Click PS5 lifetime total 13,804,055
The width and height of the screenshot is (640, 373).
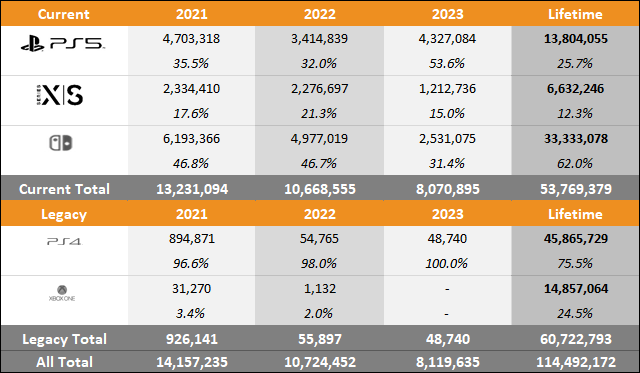point(576,38)
